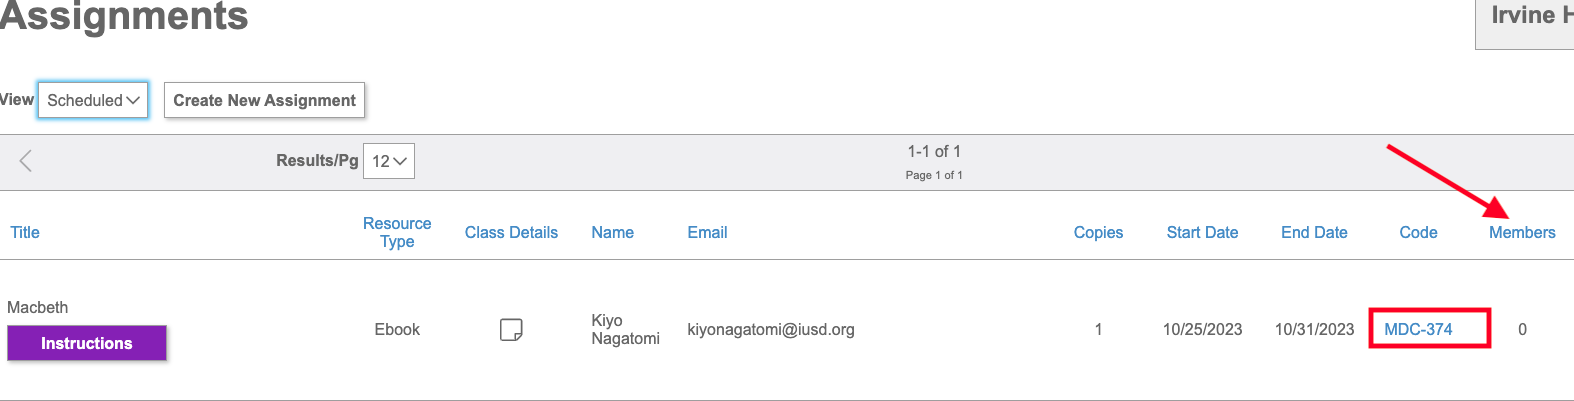The height and width of the screenshot is (401, 1574).
Task: Sort by Name column header
Action: click(612, 232)
